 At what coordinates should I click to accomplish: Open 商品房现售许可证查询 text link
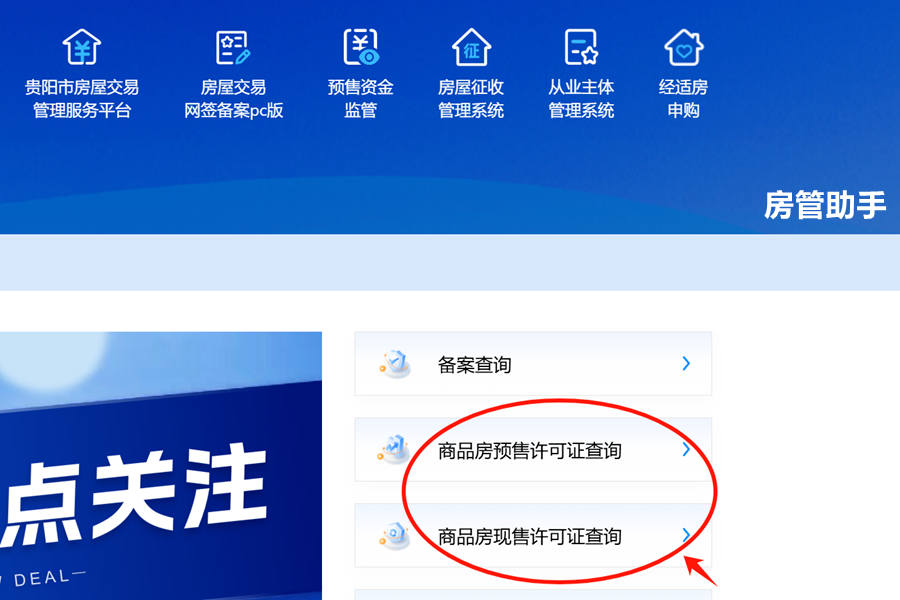pyautogui.click(x=529, y=537)
